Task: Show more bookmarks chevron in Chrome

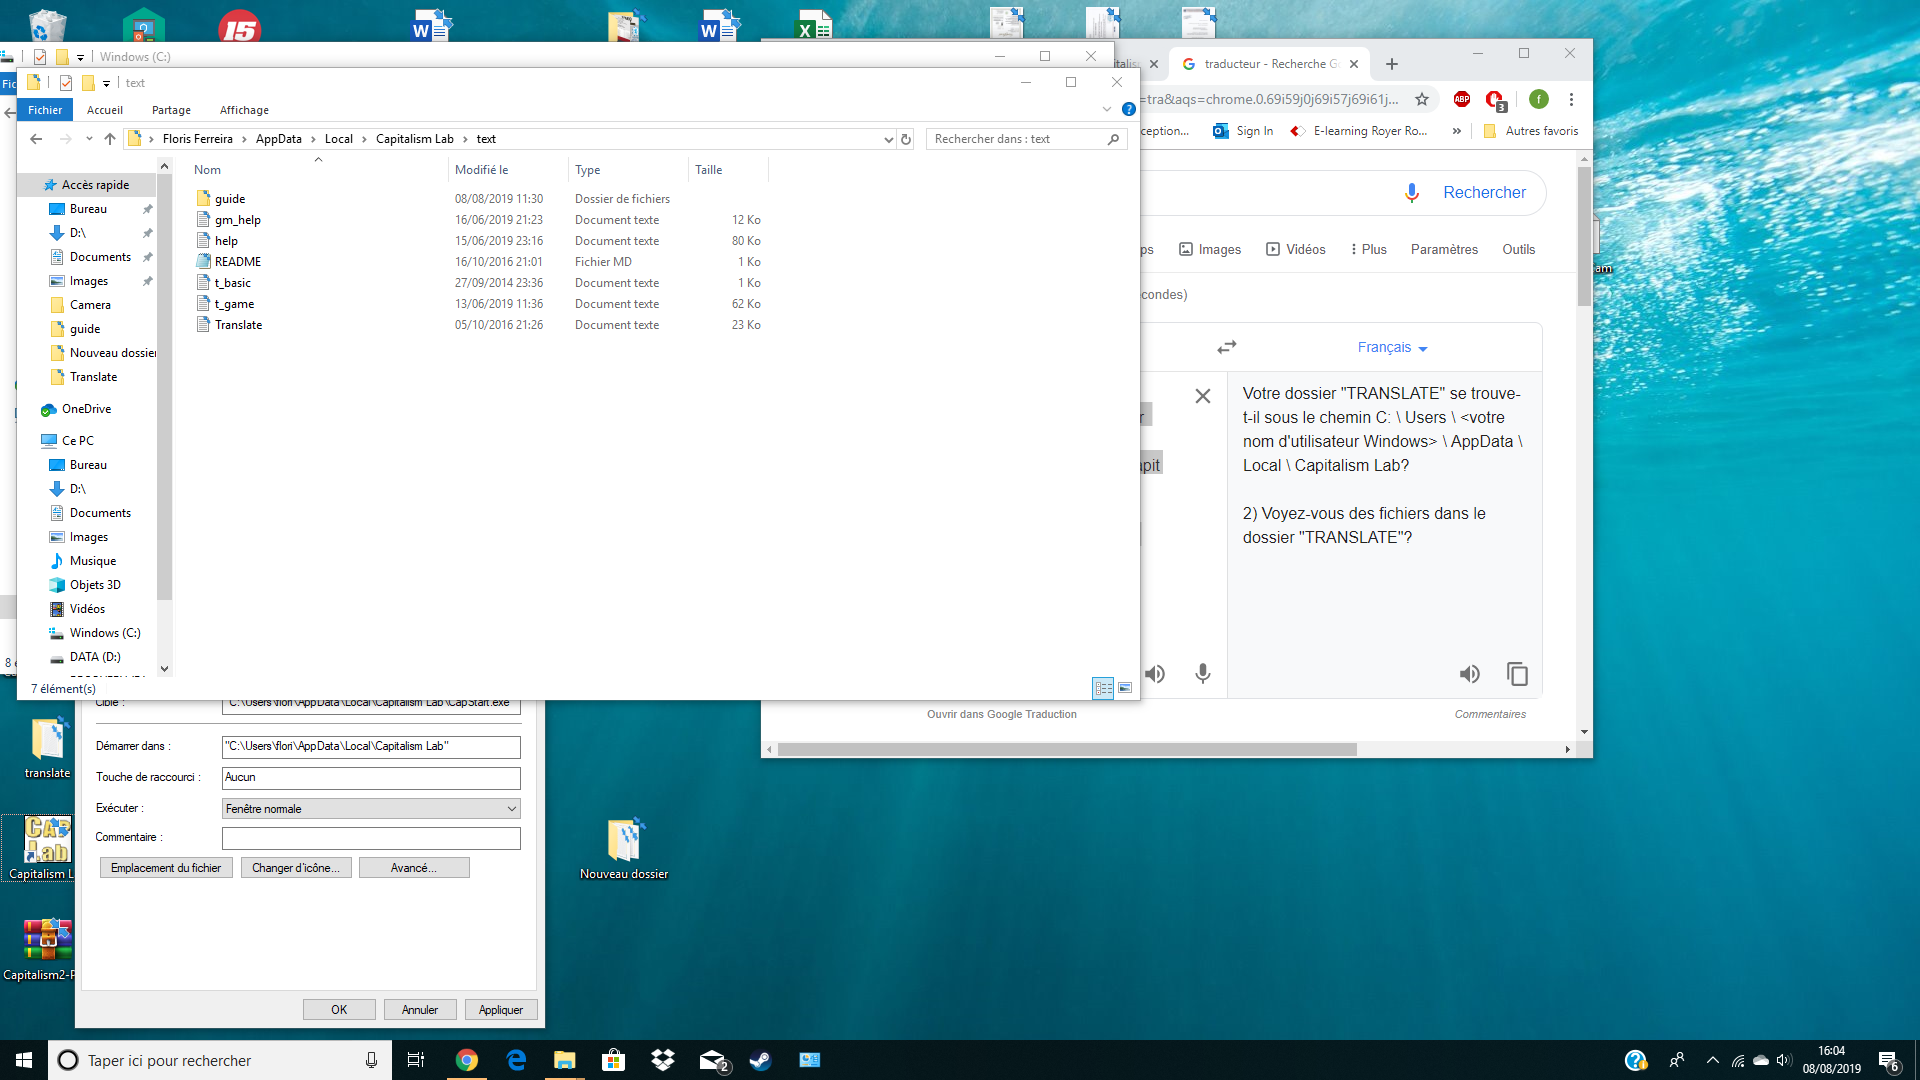Action: pyautogui.click(x=1457, y=131)
